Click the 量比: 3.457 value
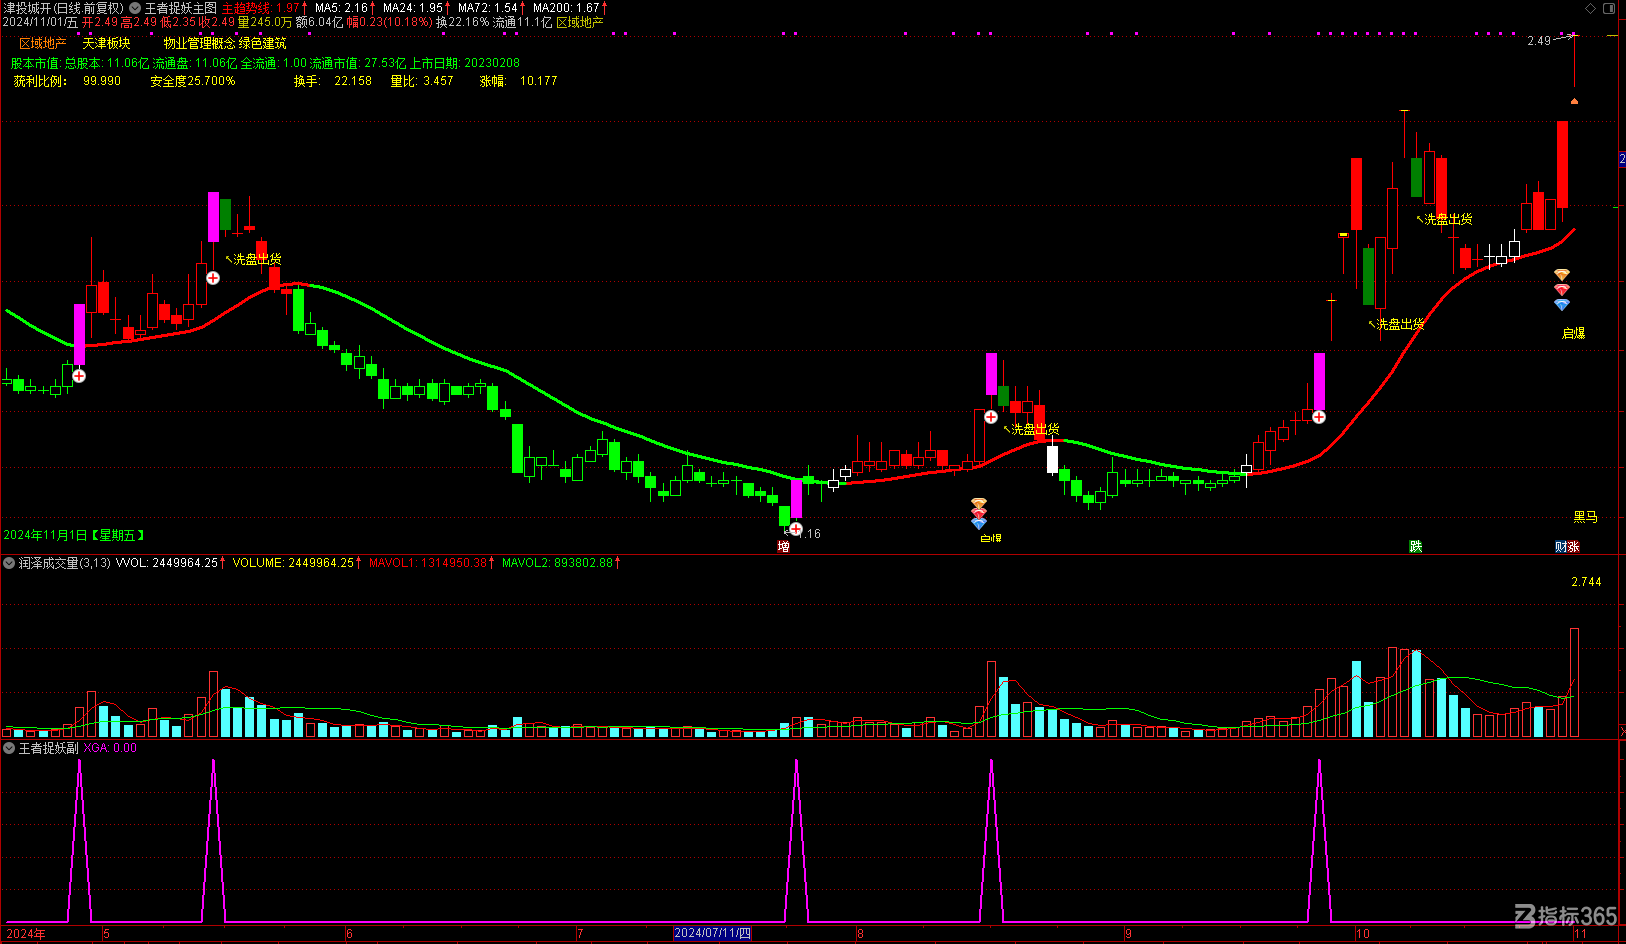1626x944 pixels. (x=422, y=81)
